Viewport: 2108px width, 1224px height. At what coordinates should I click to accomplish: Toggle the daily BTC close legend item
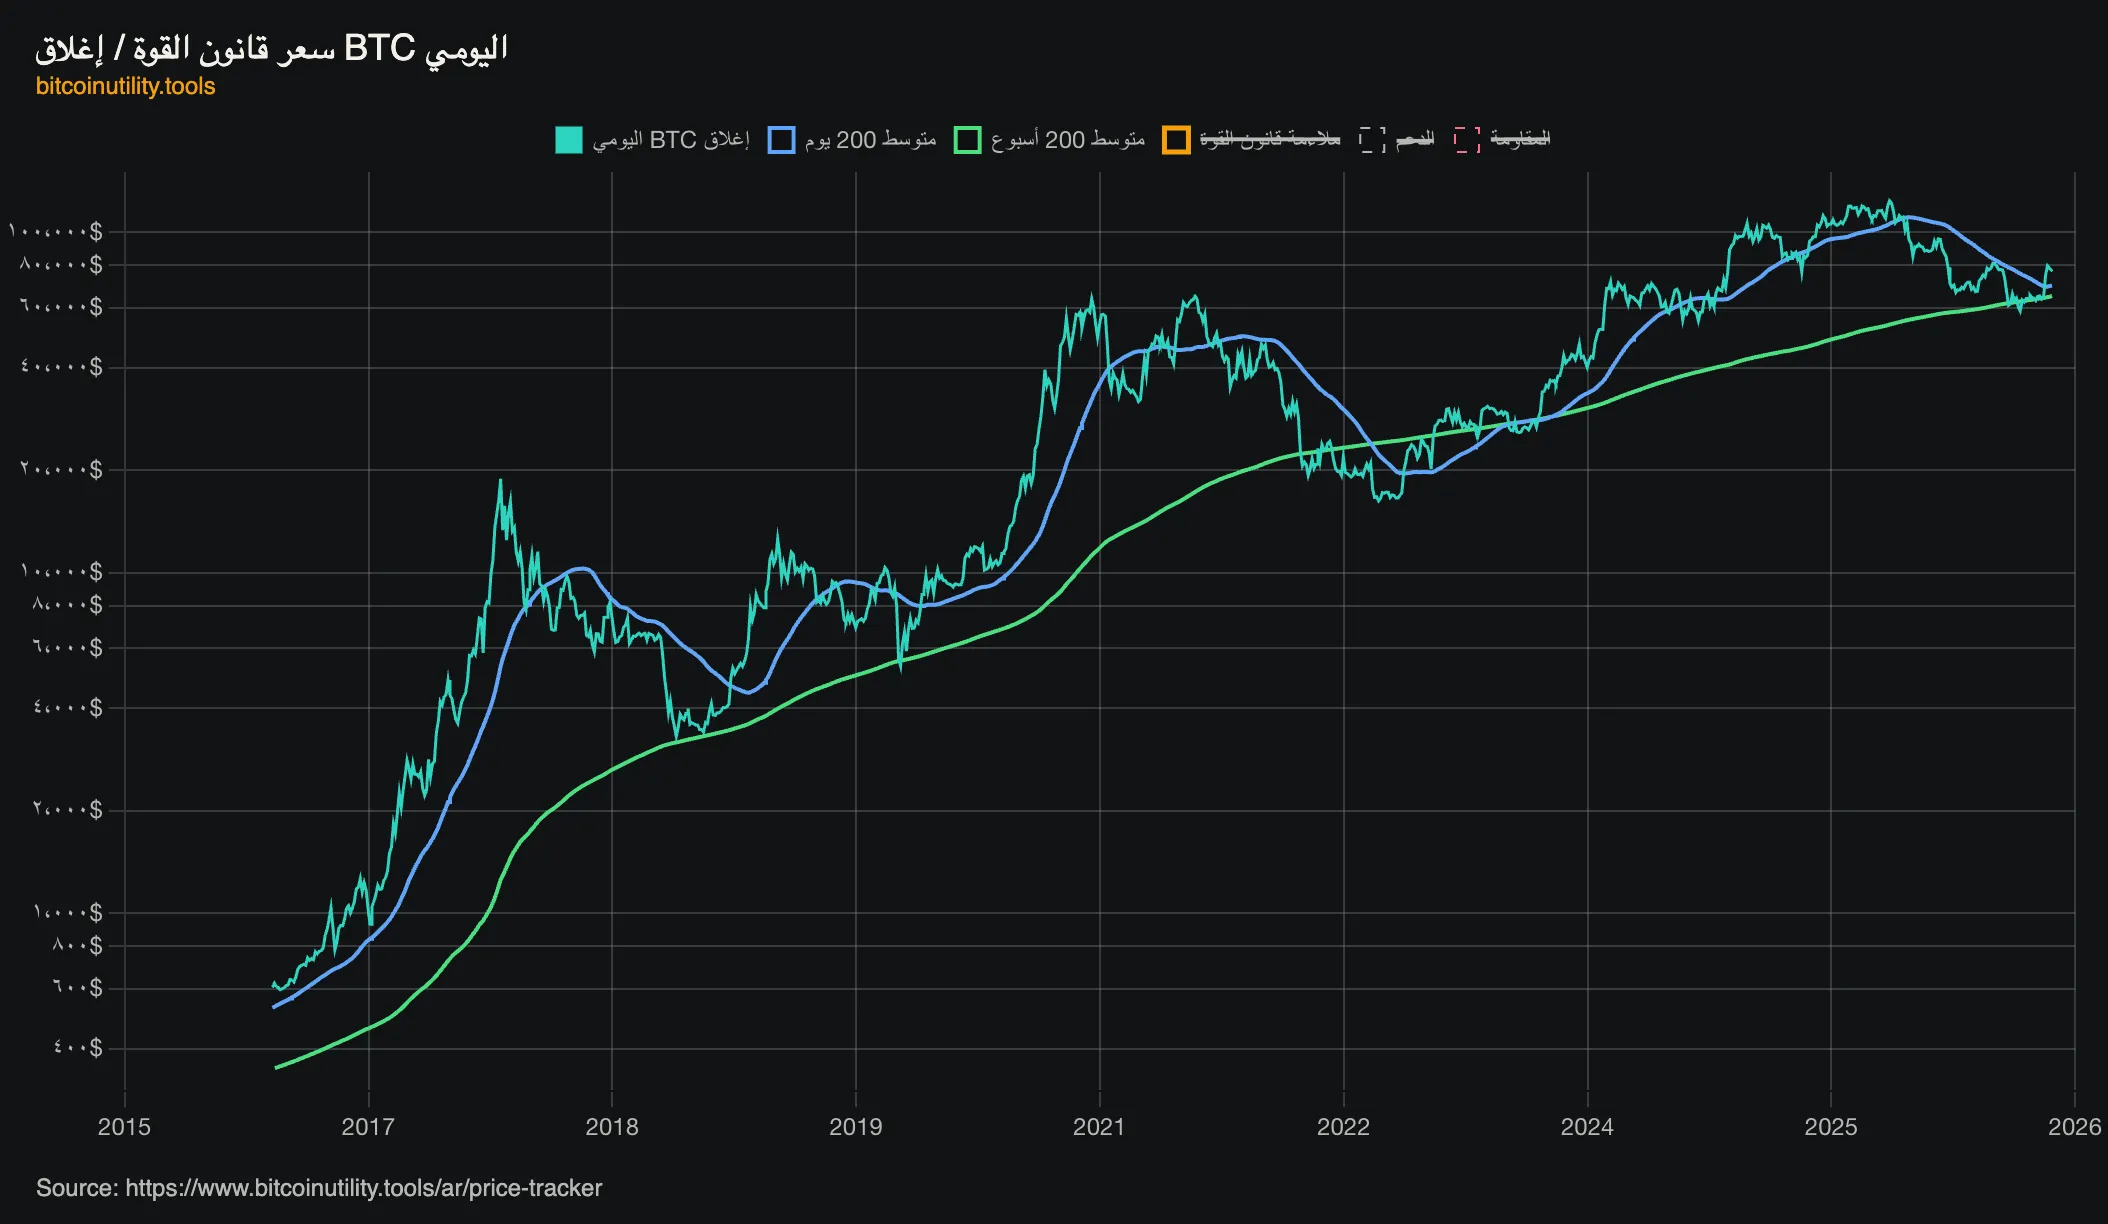coord(652,140)
